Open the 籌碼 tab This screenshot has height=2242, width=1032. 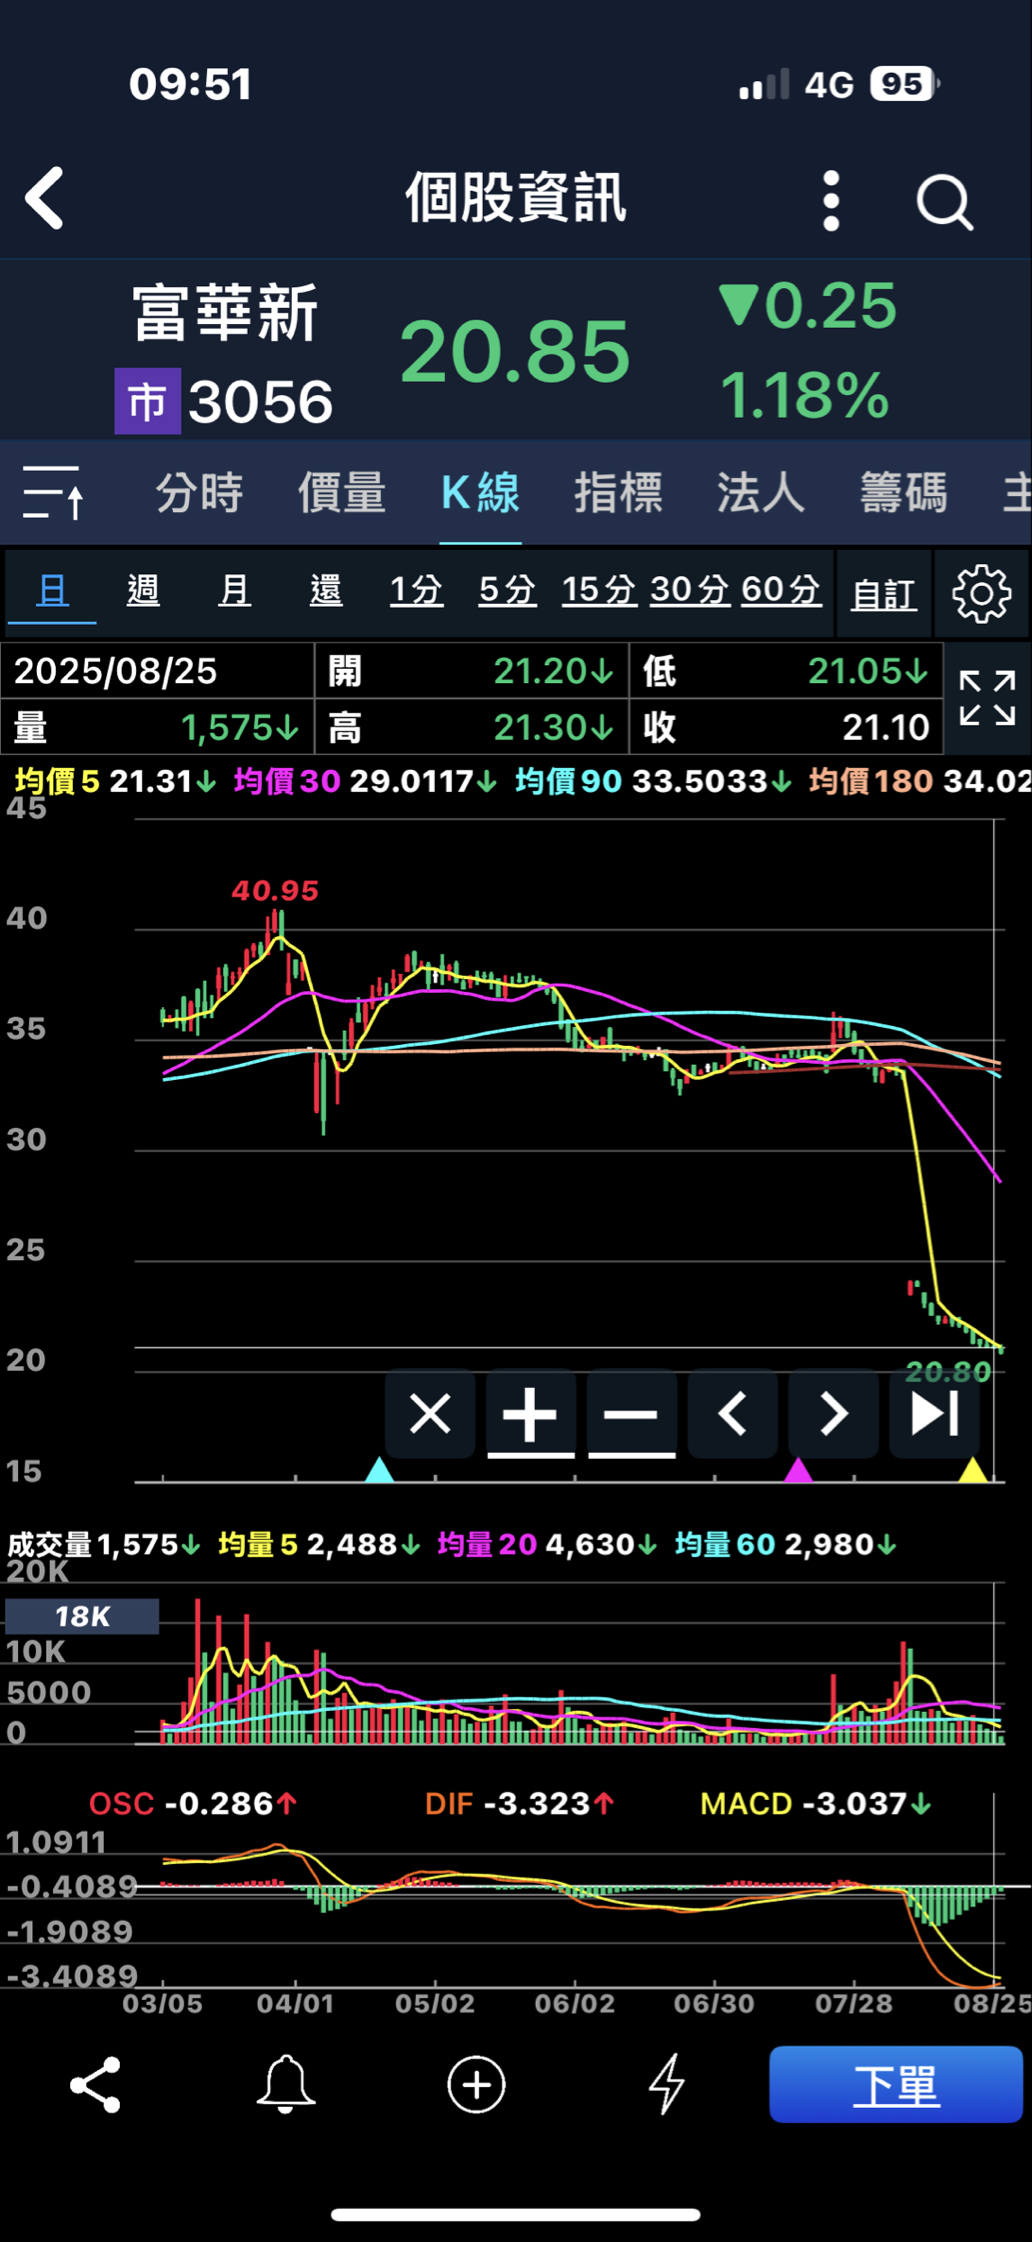[x=904, y=493]
